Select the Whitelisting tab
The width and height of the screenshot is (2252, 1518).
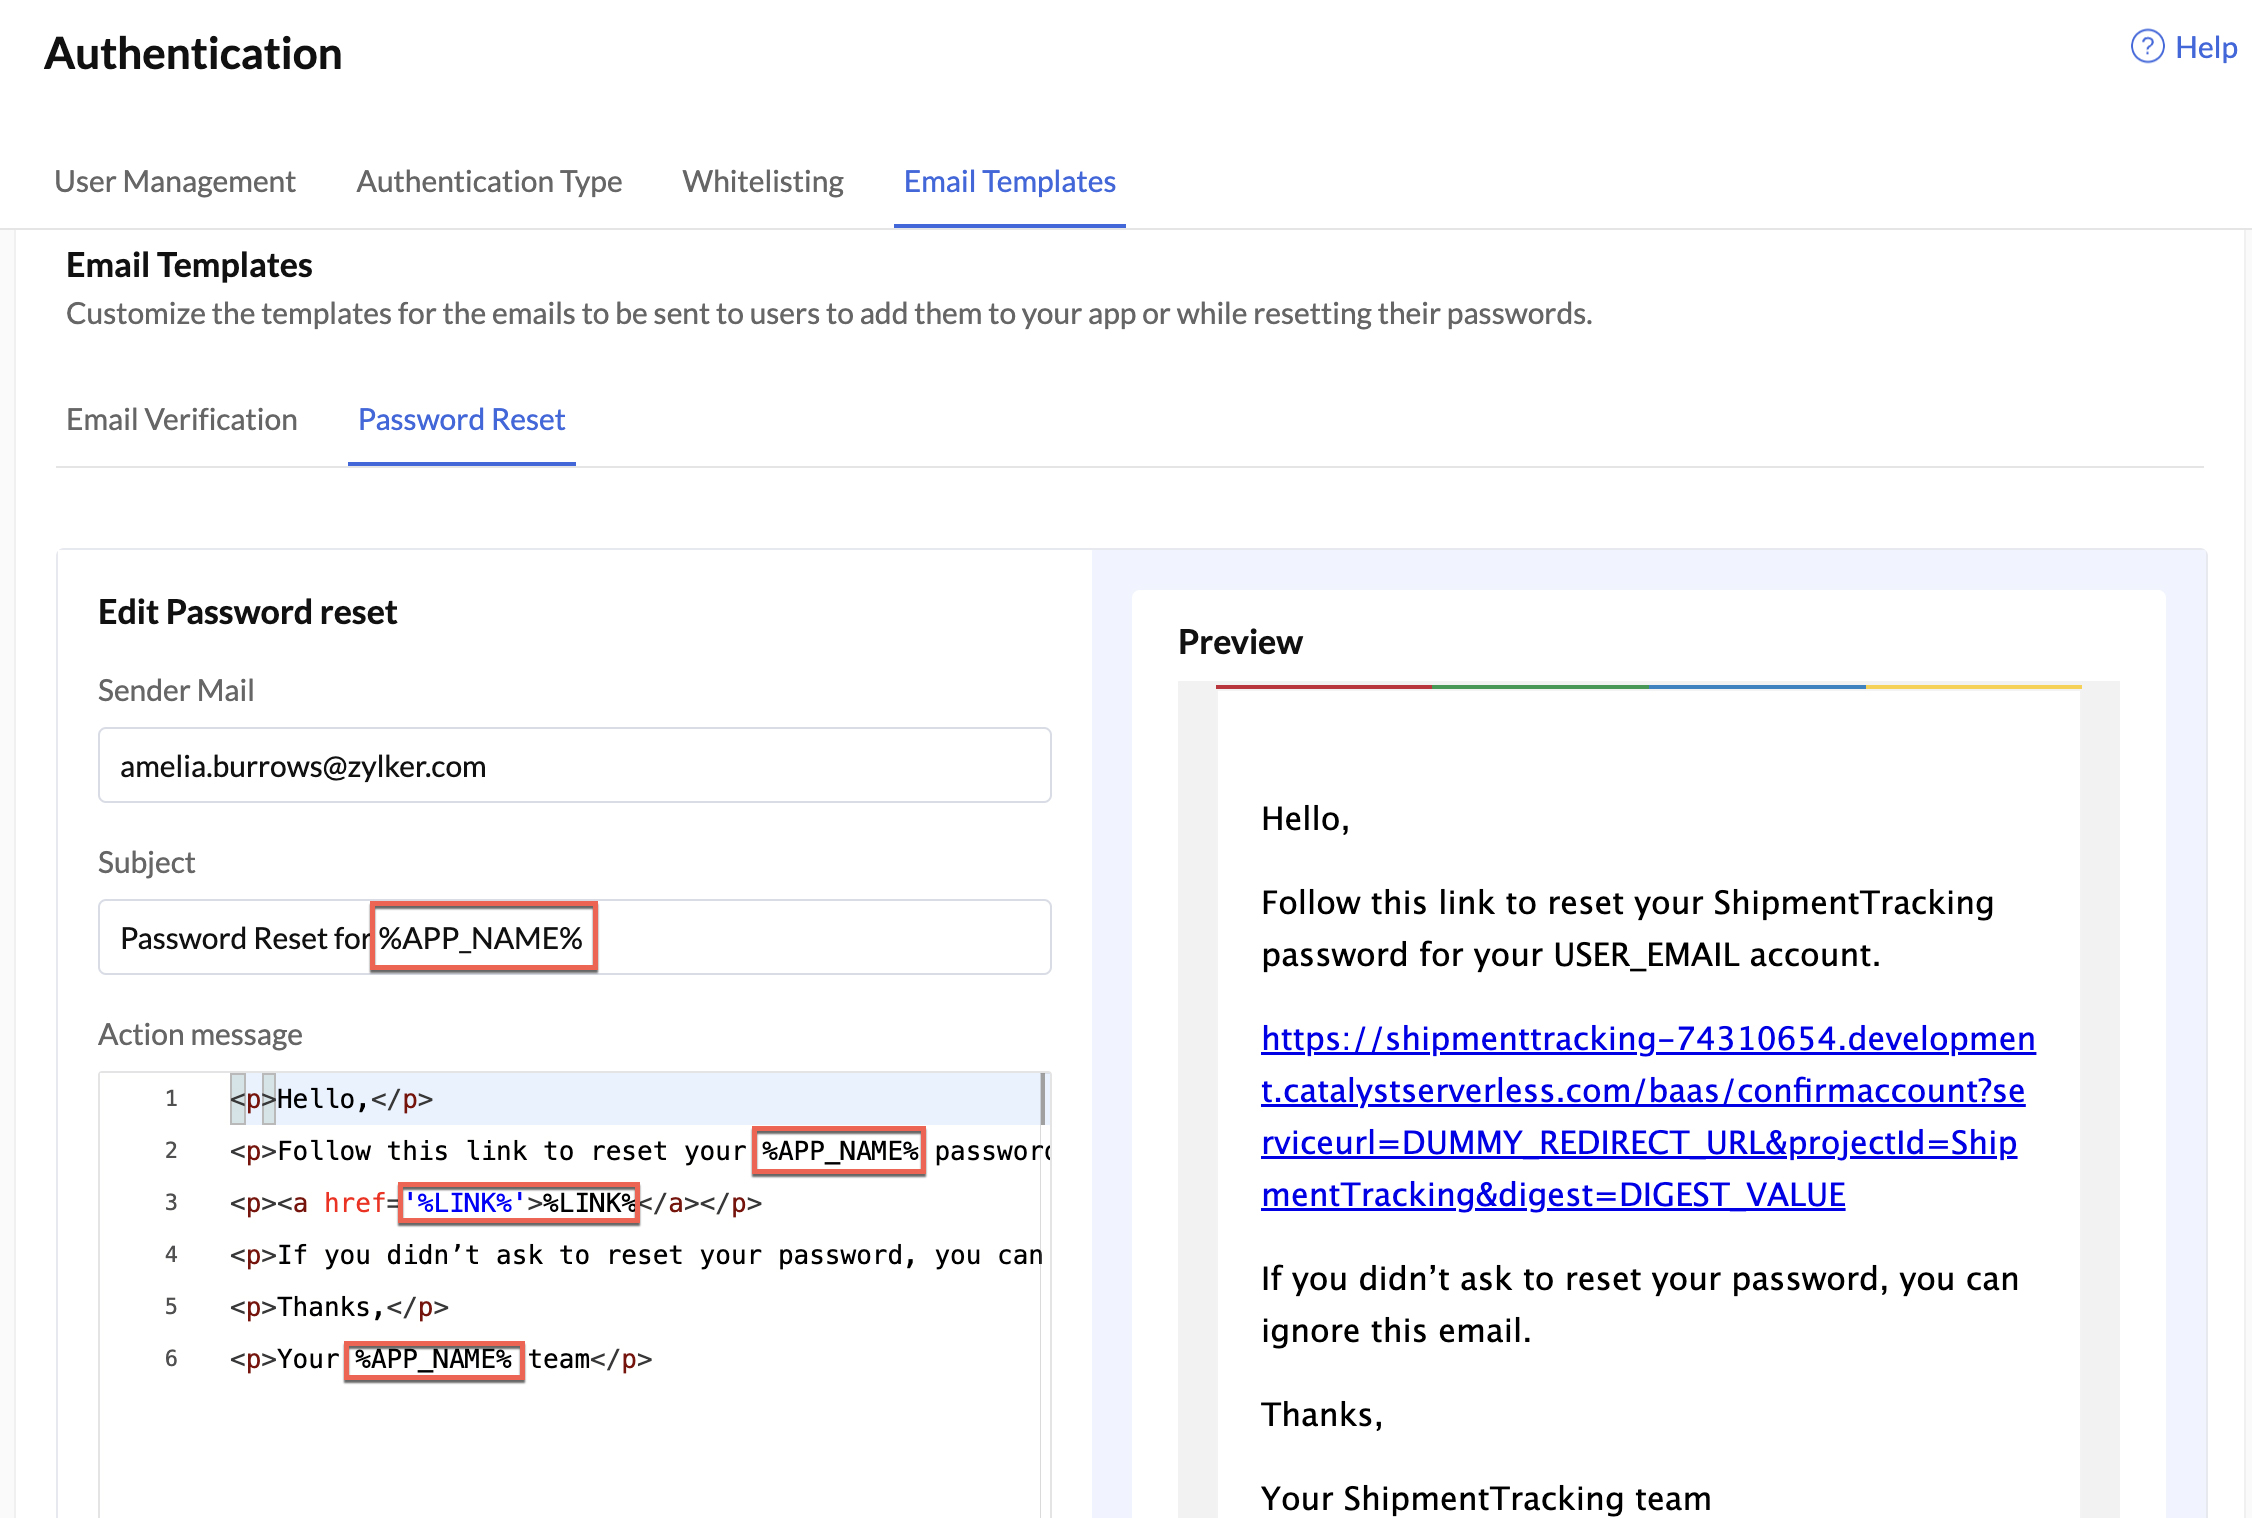coord(762,181)
